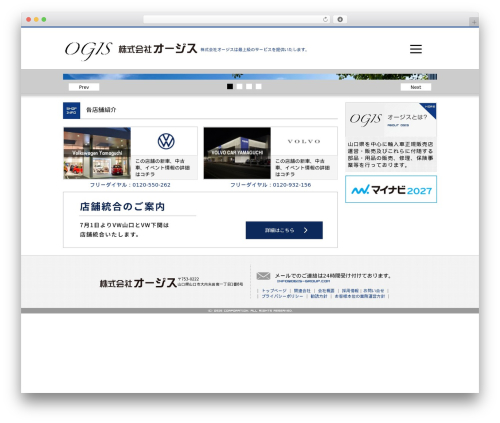Click the Volkswagen logo icon
The height and width of the screenshot is (423, 500).
click(x=166, y=141)
